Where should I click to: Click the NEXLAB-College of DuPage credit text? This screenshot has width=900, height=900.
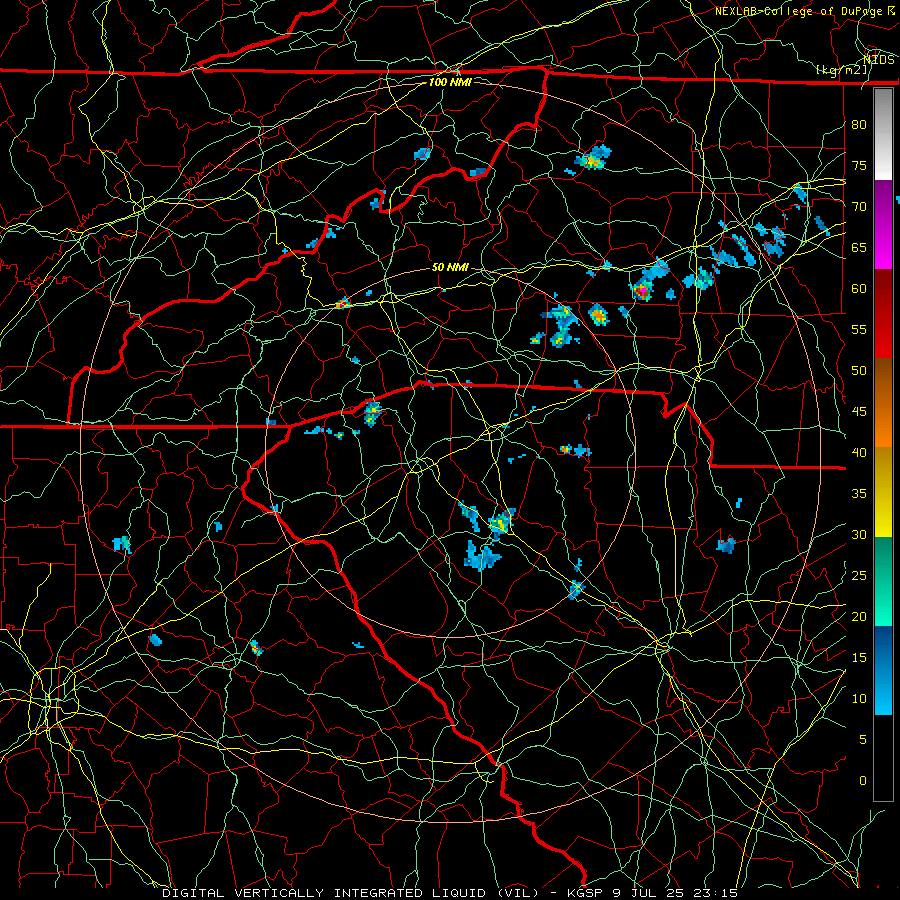[x=805, y=11]
